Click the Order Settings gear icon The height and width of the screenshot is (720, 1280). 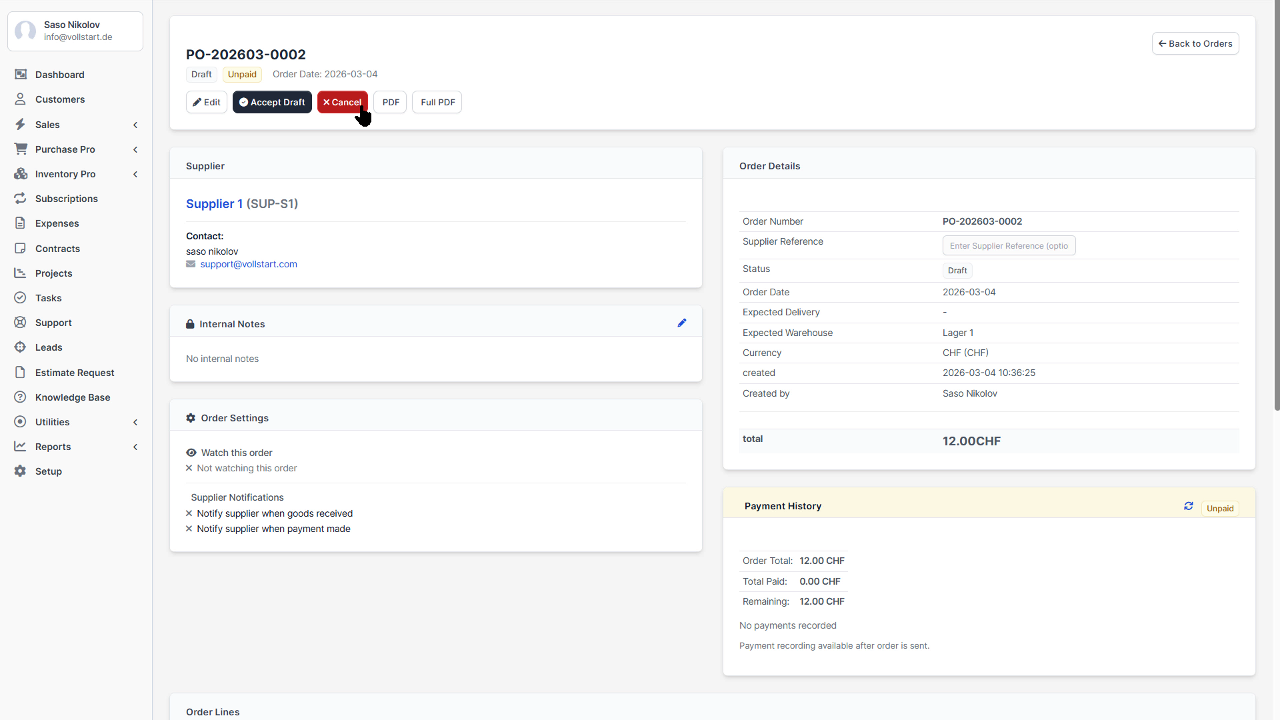(191, 418)
